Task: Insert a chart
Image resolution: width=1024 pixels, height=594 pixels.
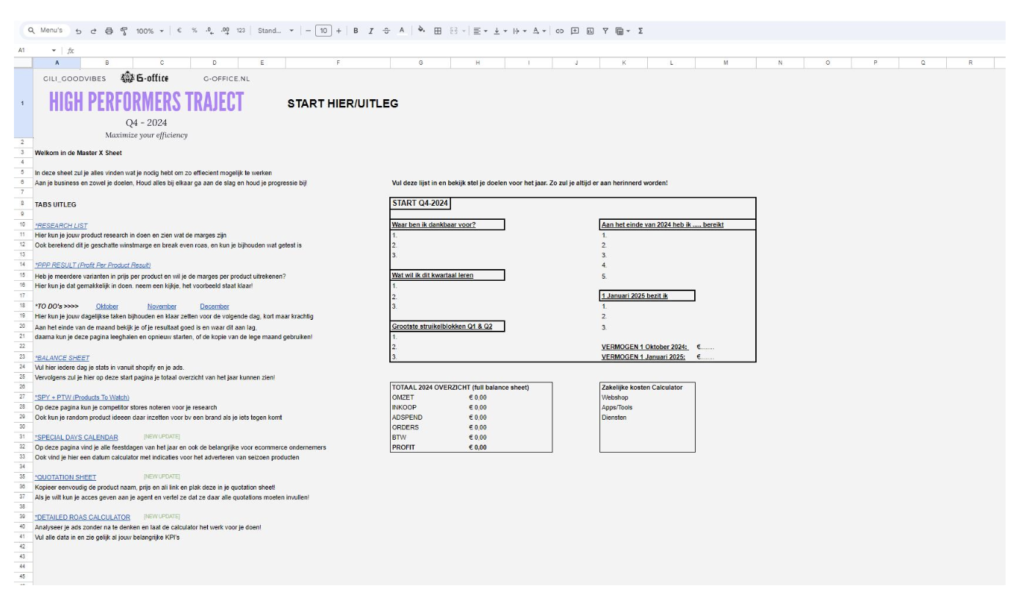Action: 590,31
